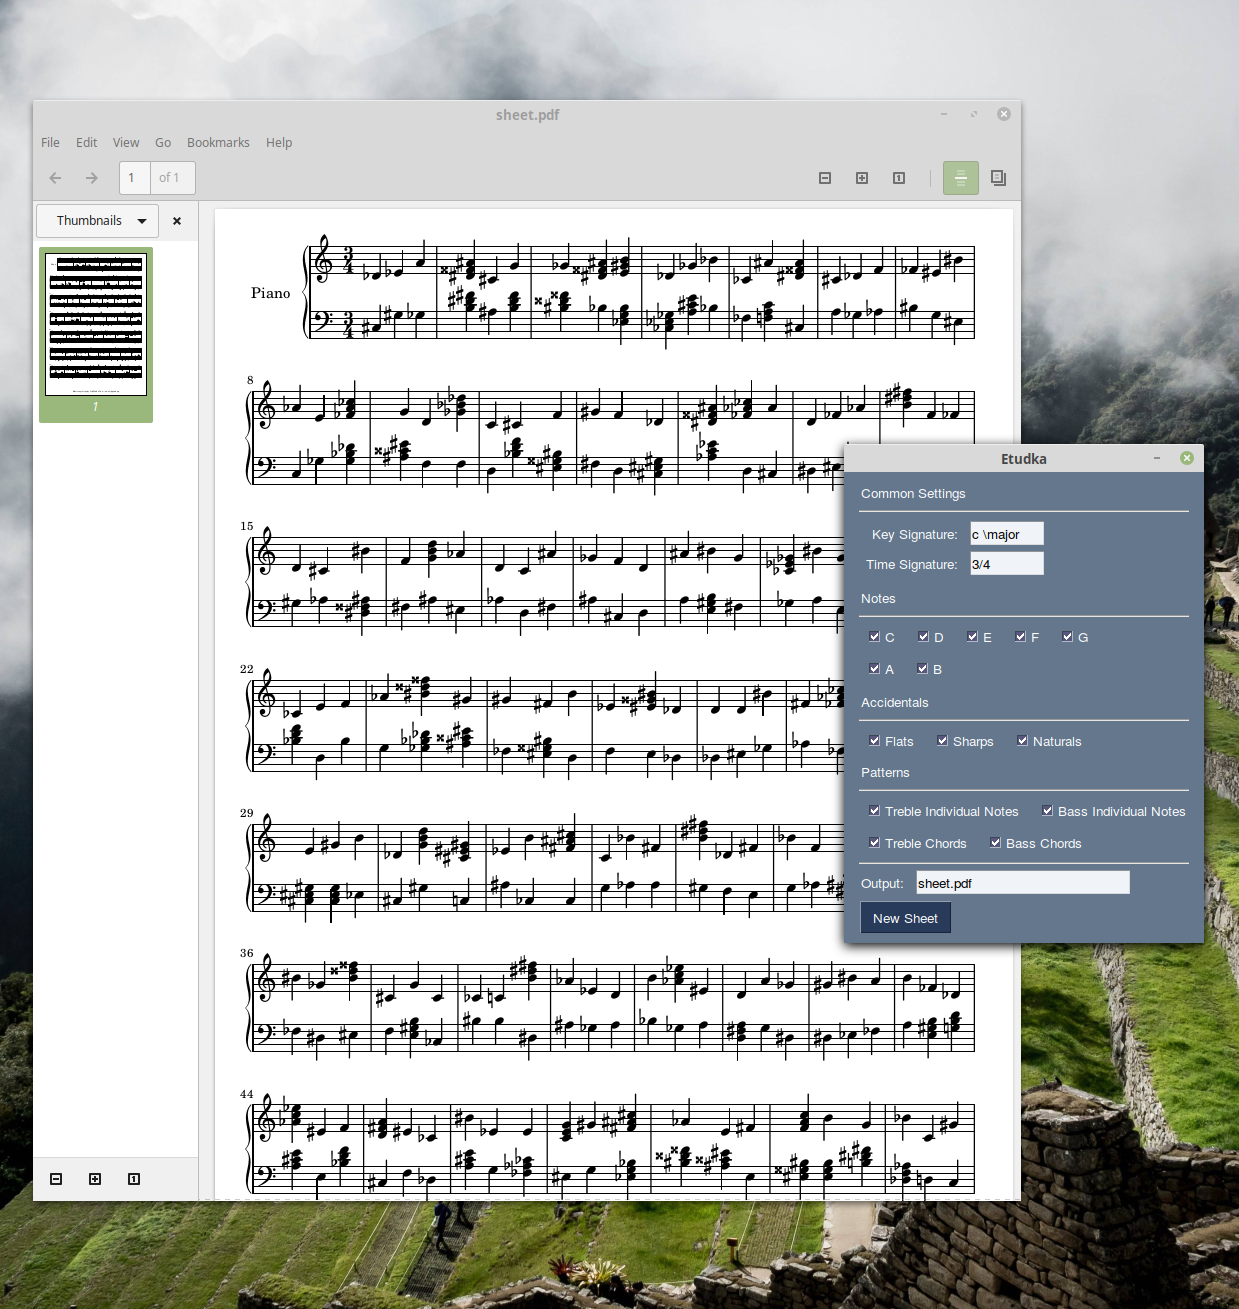Viewport: 1239px width, 1309px height.
Task: Close the thumbnails side pane
Action: click(x=177, y=221)
